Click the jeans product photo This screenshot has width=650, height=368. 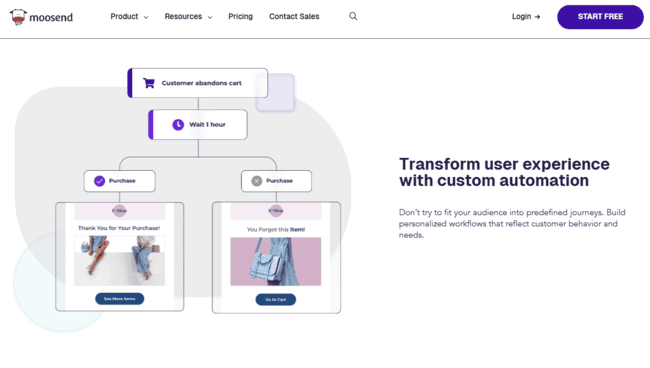(119, 261)
